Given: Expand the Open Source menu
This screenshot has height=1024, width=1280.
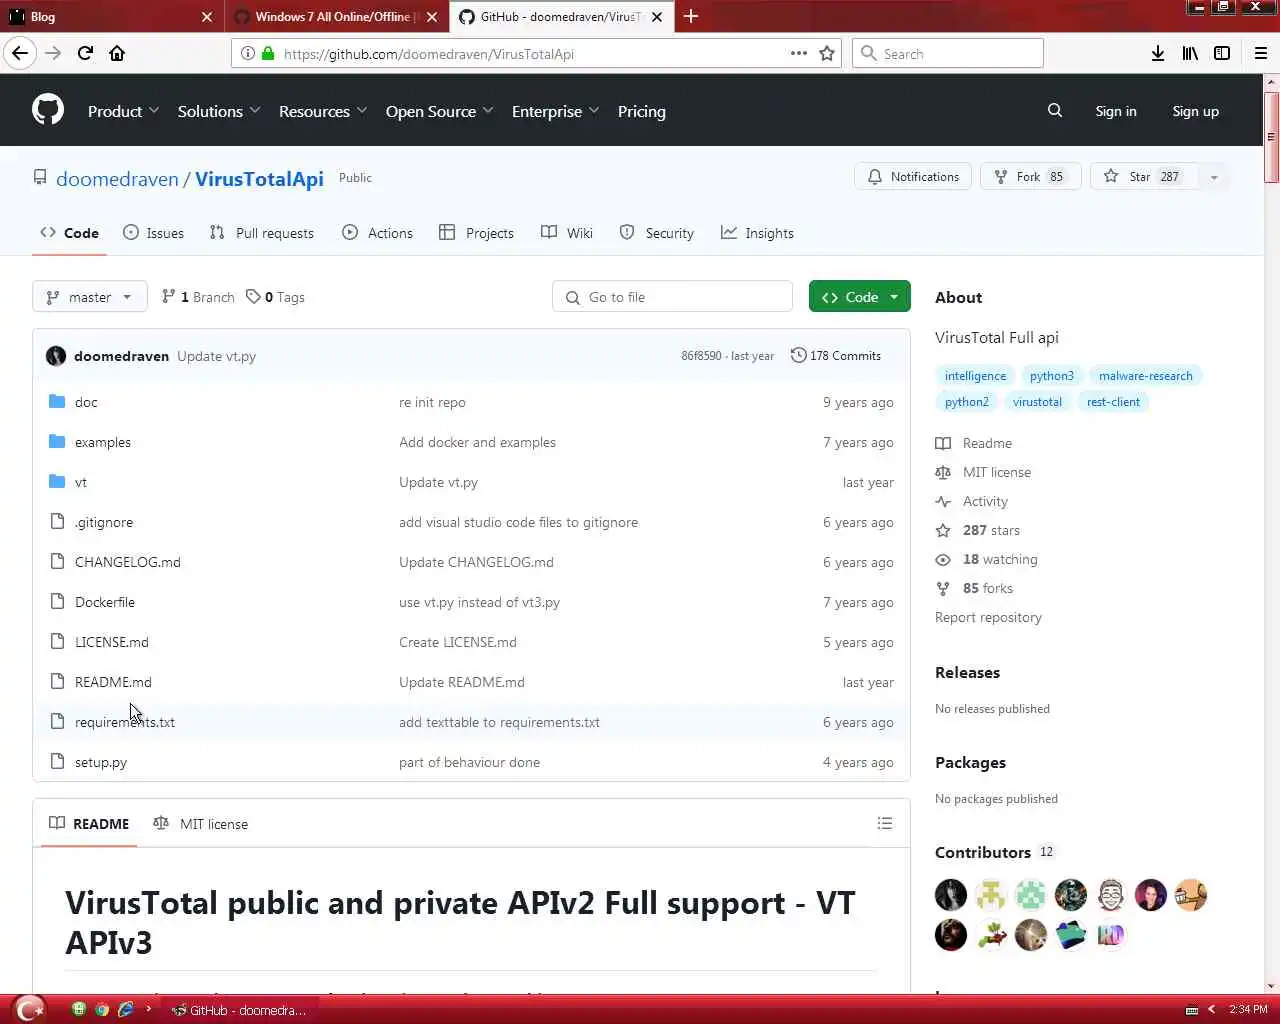Looking at the screenshot, I should [x=439, y=111].
